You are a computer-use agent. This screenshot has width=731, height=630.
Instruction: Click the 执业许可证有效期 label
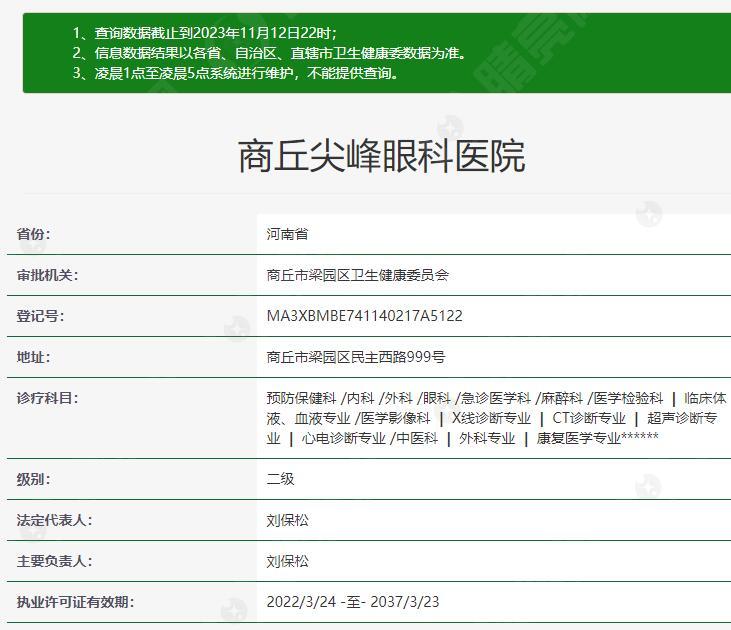pyautogui.click(x=76, y=602)
